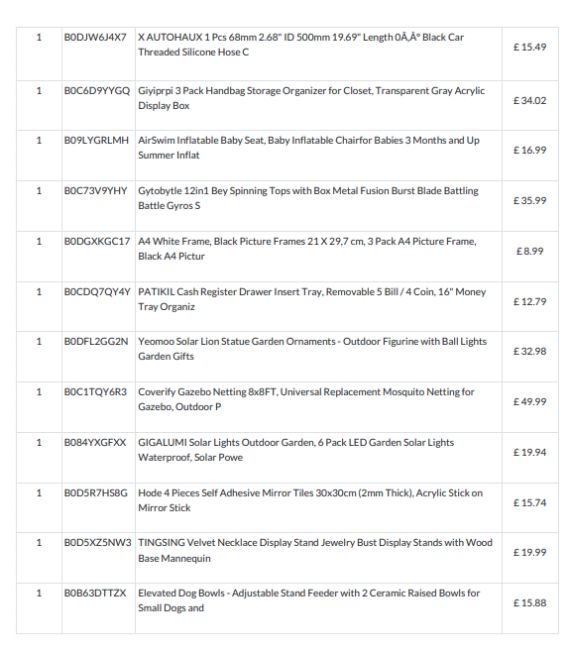This screenshot has height=650, width=572.
Task: Click ASIN code B084YXGFXX
Action: tap(95, 443)
